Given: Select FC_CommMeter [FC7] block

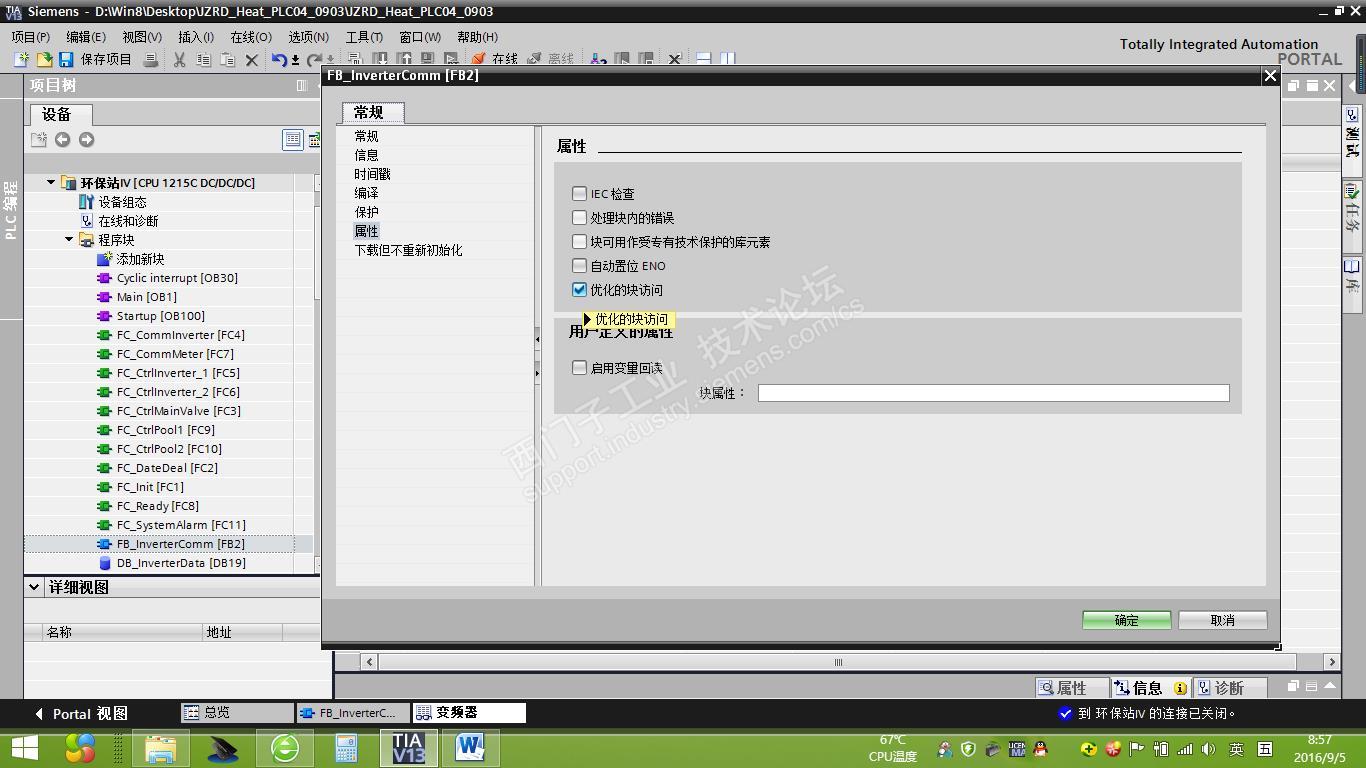Looking at the screenshot, I should pyautogui.click(x=175, y=354).
